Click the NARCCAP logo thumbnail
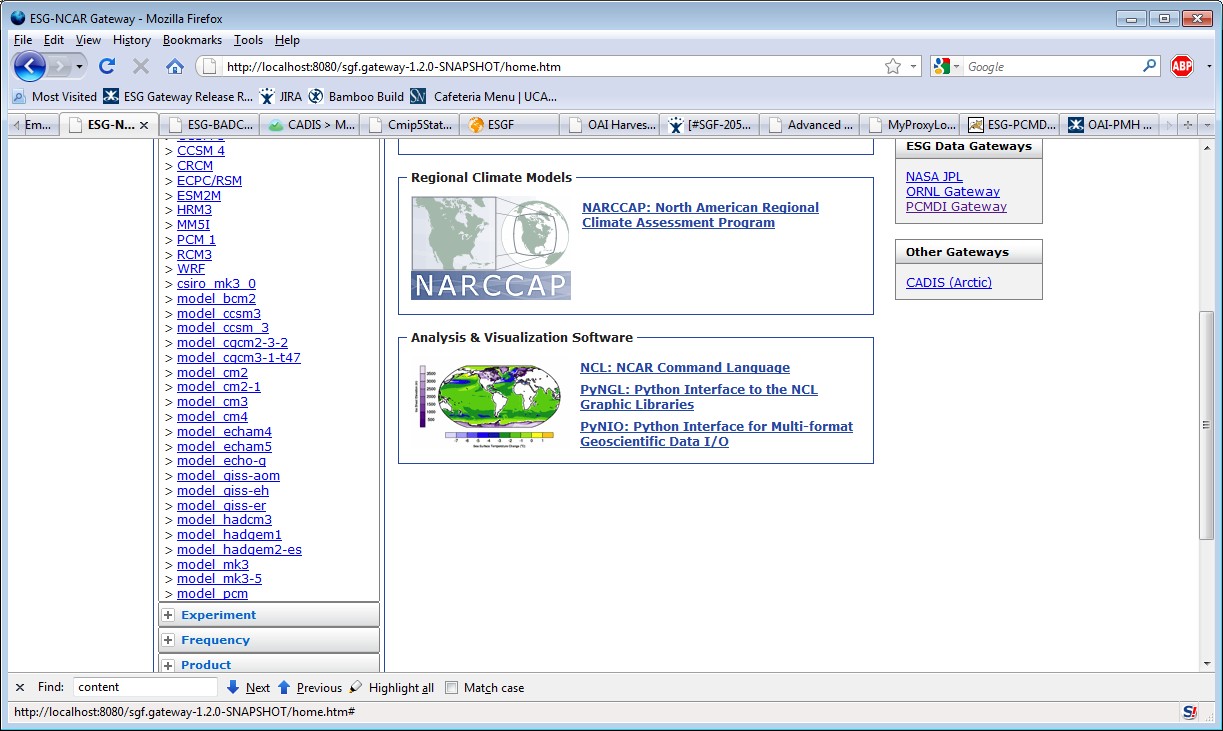The height and width of the screenshot is (731, 1223). point(490,247)
